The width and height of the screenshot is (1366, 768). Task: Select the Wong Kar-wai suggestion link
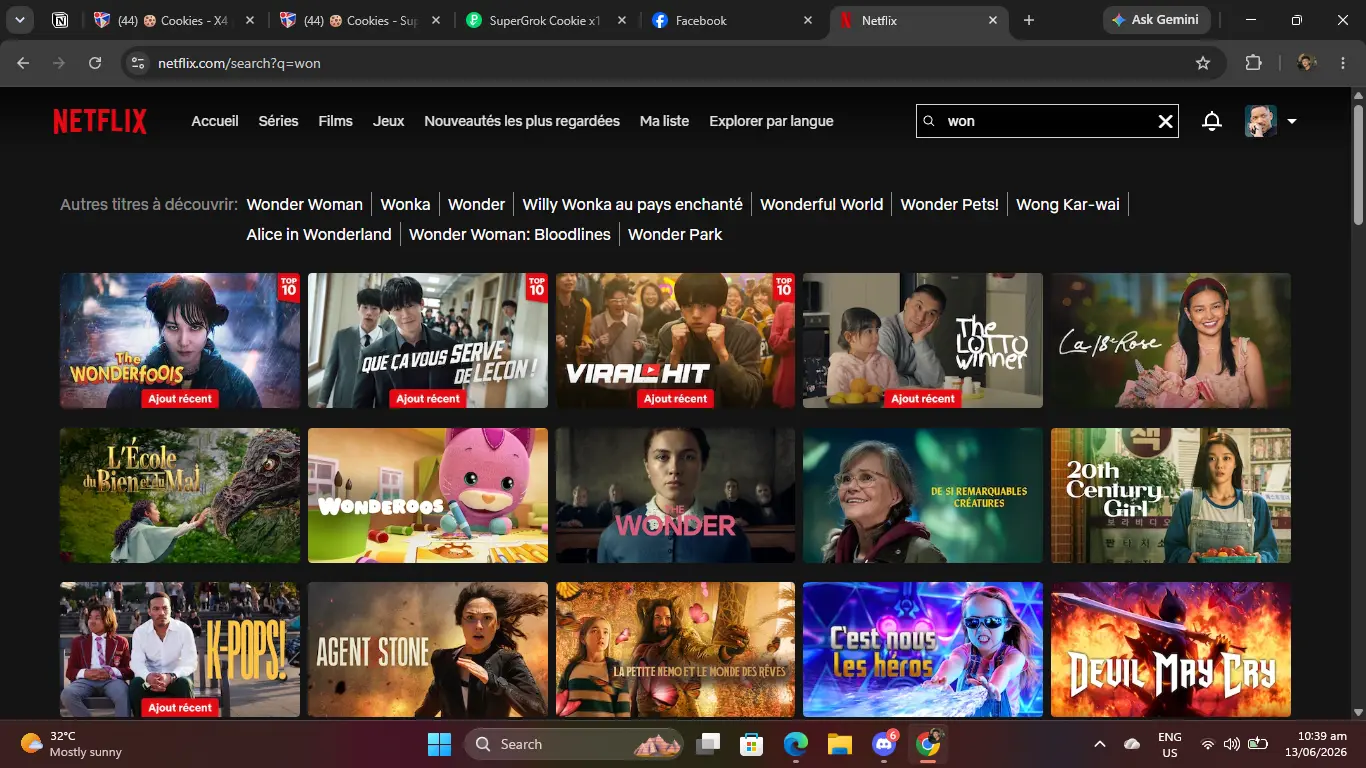pos(1068,204)
